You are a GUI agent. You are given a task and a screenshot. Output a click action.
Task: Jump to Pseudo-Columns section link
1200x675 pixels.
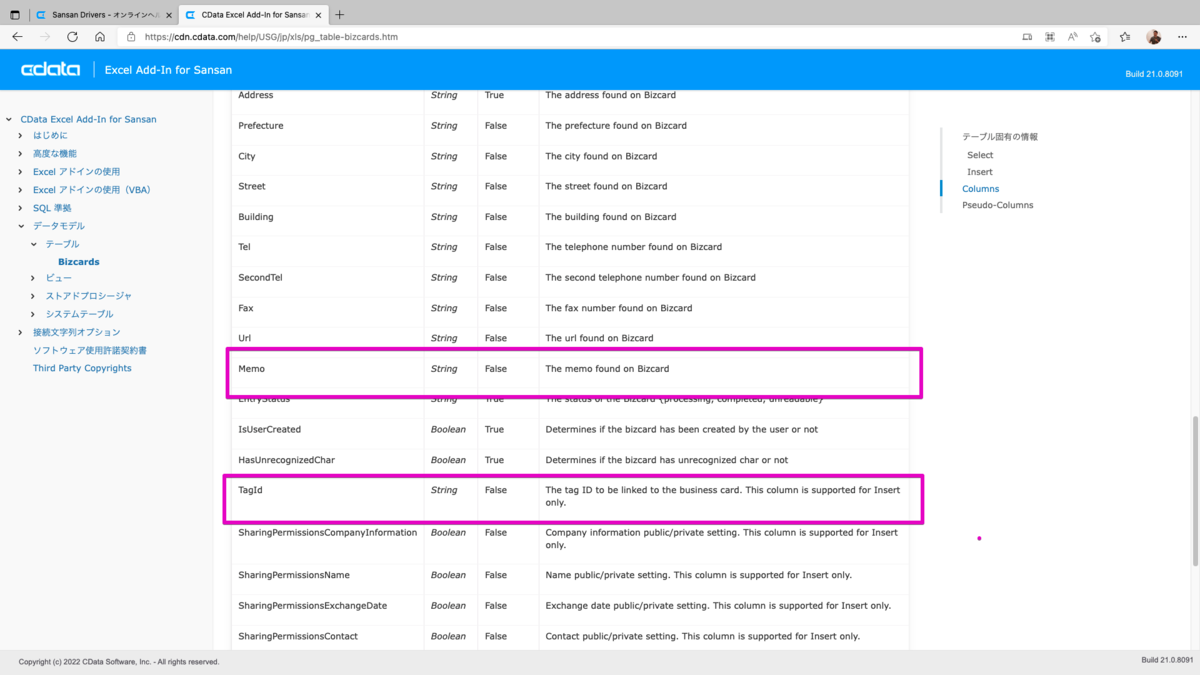[997, 205]
